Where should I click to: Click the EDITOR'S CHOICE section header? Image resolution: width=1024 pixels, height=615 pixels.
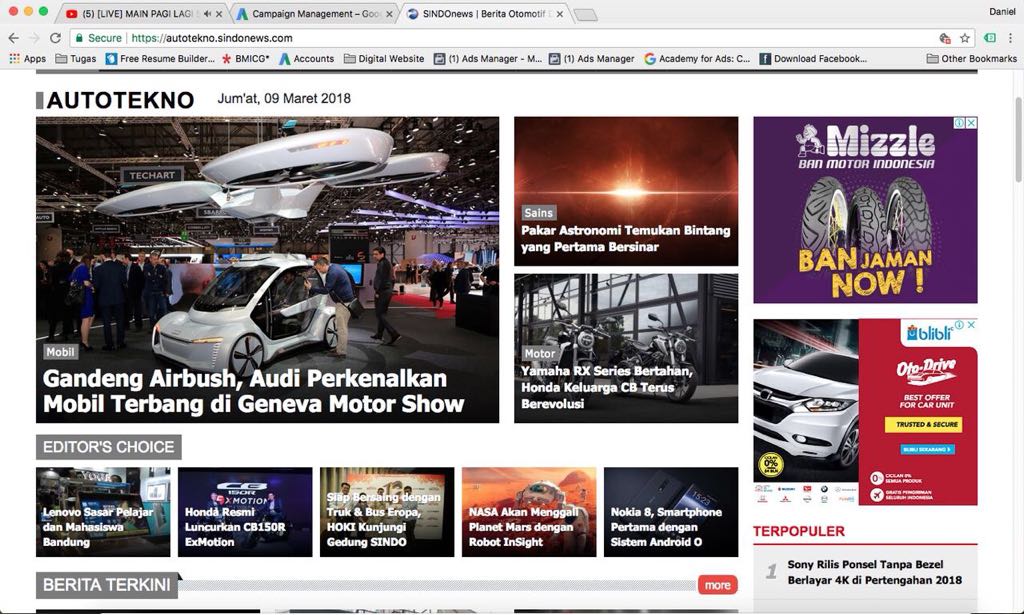click(108, 447)
